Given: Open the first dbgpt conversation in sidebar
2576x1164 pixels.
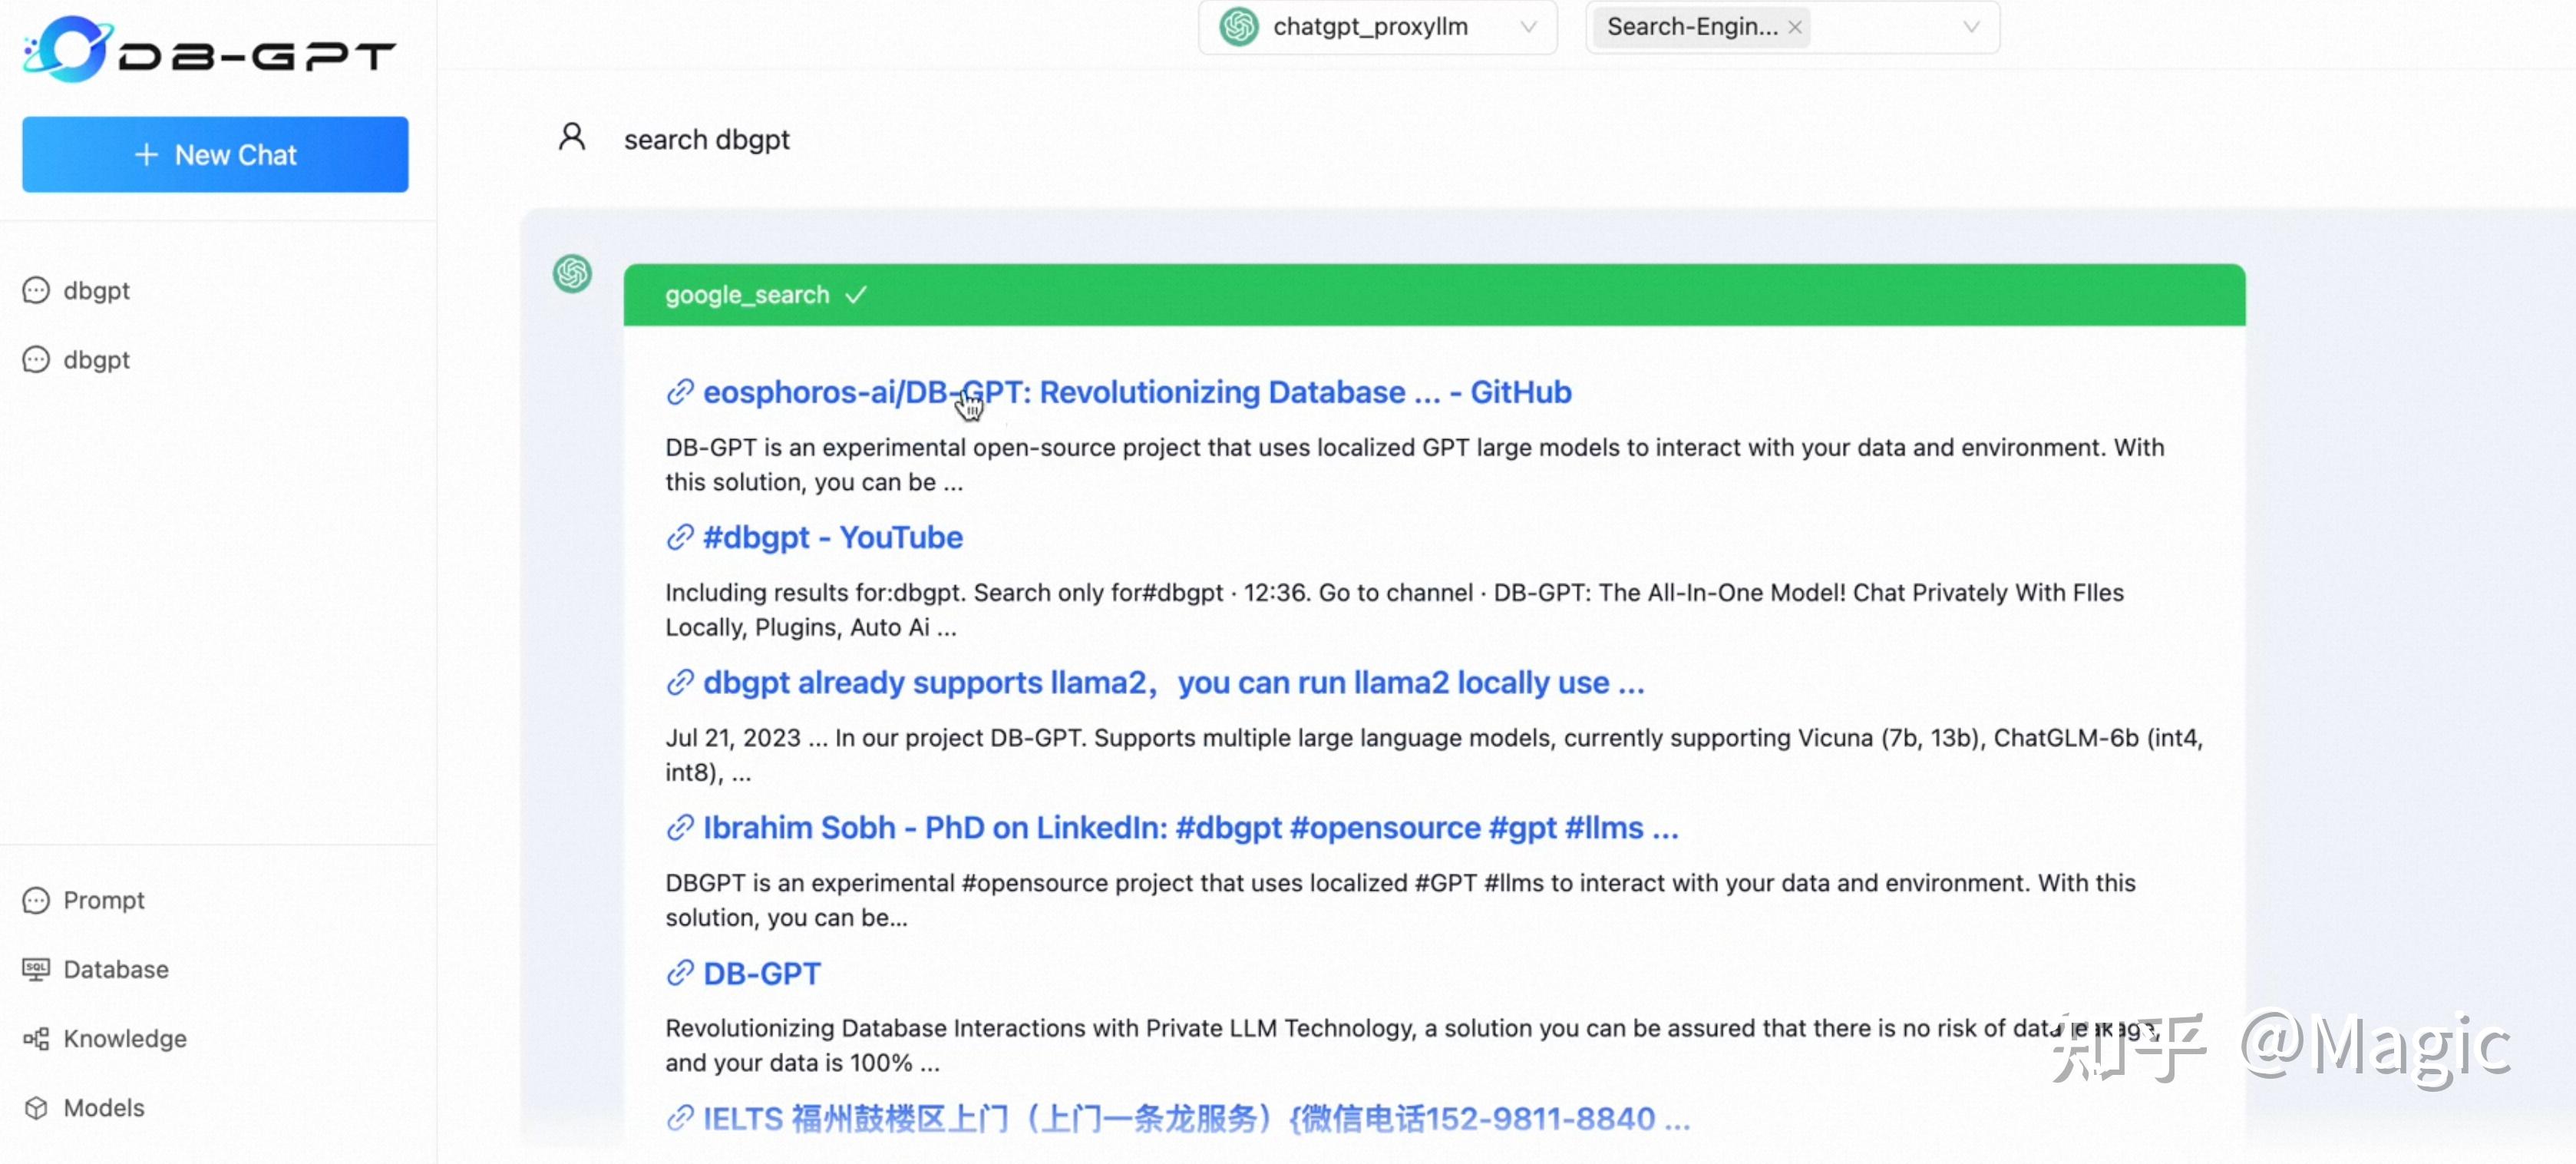Looking at the screenshot, I should tap(96, 290).
